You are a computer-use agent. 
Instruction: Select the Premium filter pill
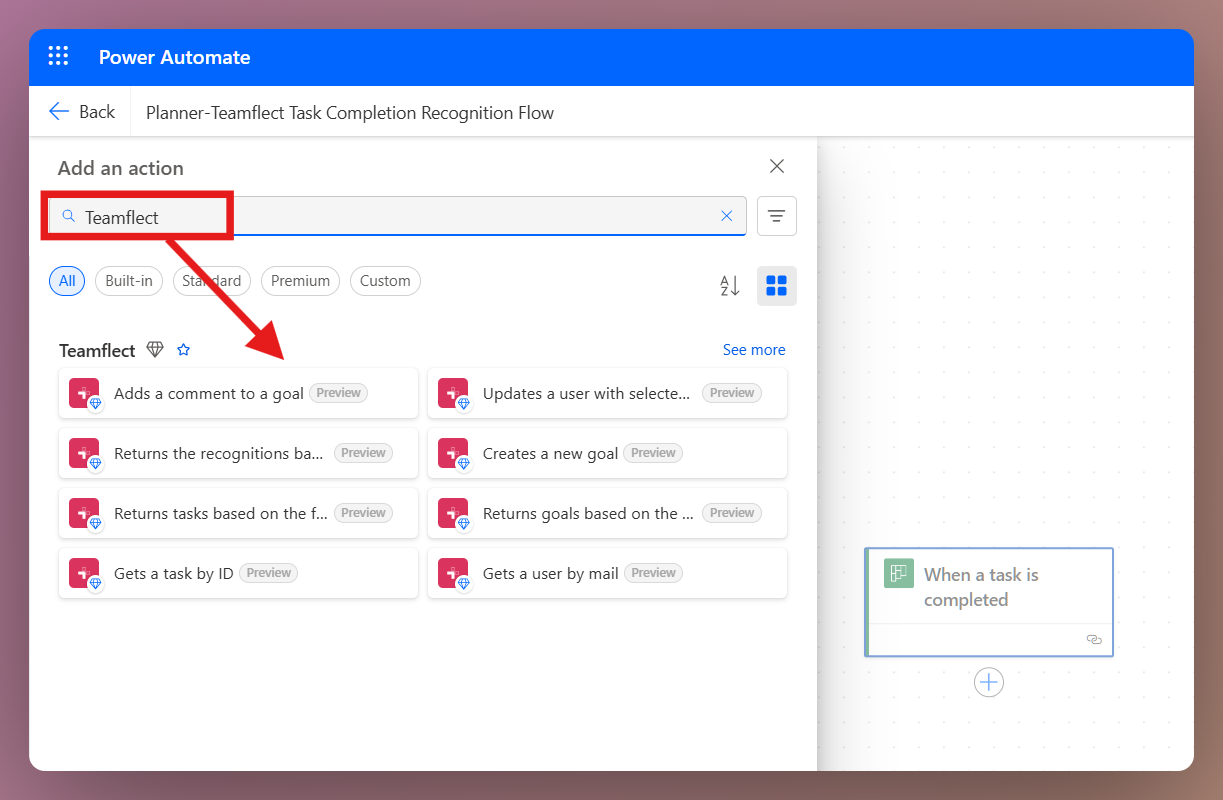coord(300,281)
